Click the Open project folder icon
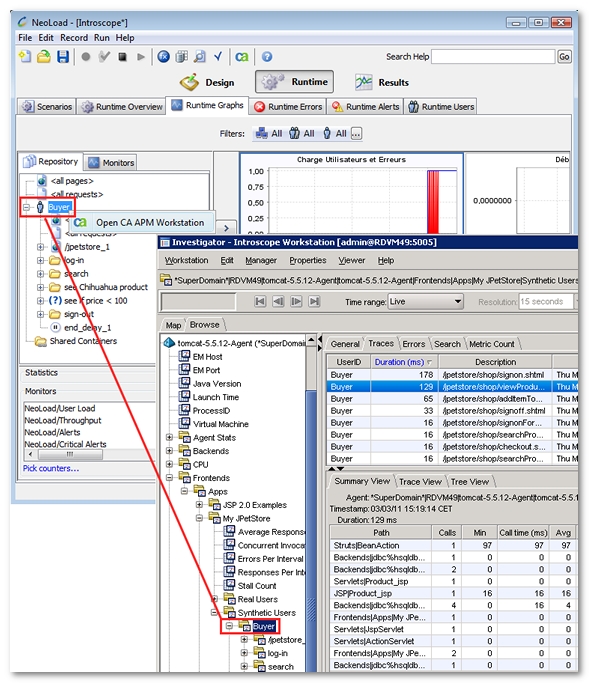 (x=44, y=57)
